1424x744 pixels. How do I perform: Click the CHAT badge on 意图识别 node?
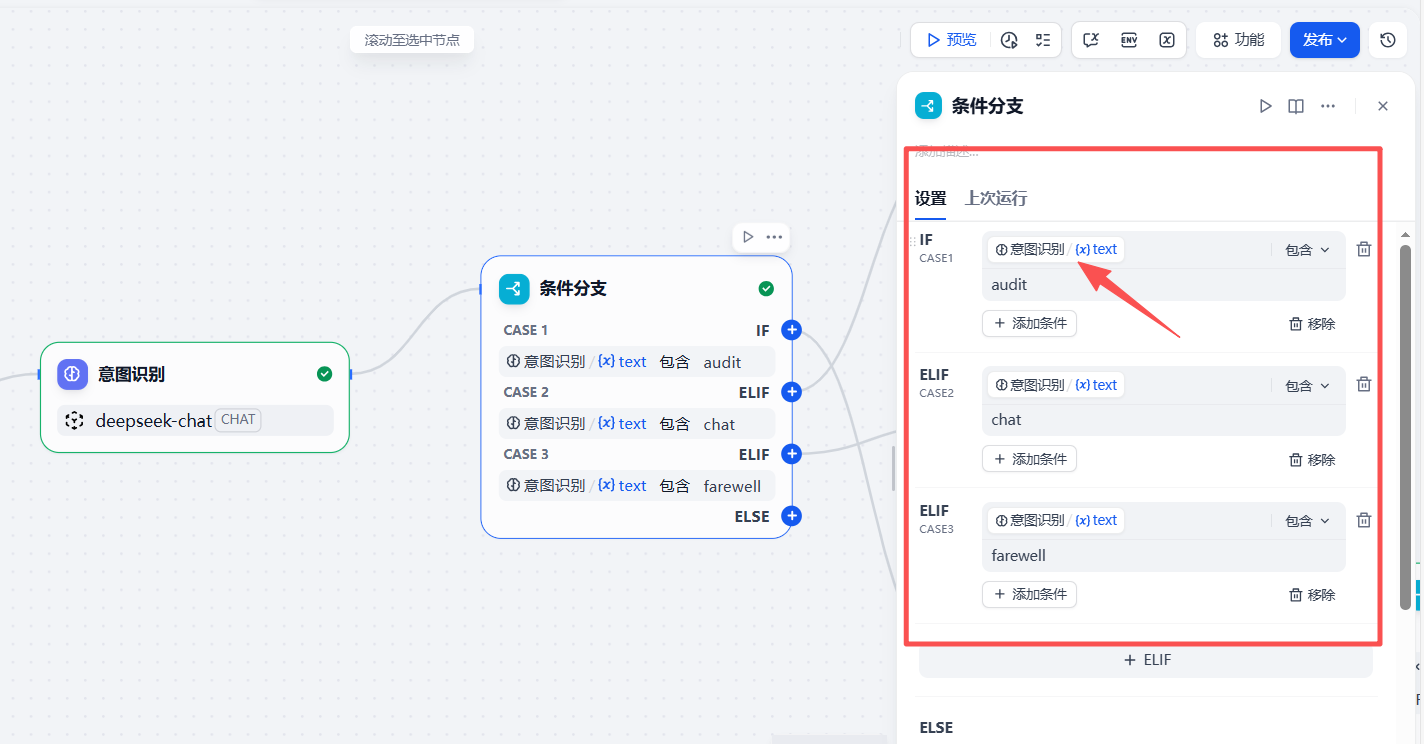(238, 420)
